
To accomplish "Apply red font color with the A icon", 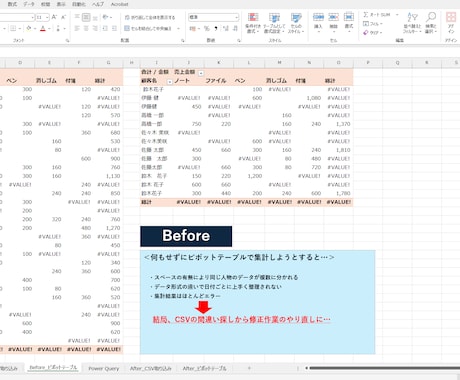I will click(43, 29).
